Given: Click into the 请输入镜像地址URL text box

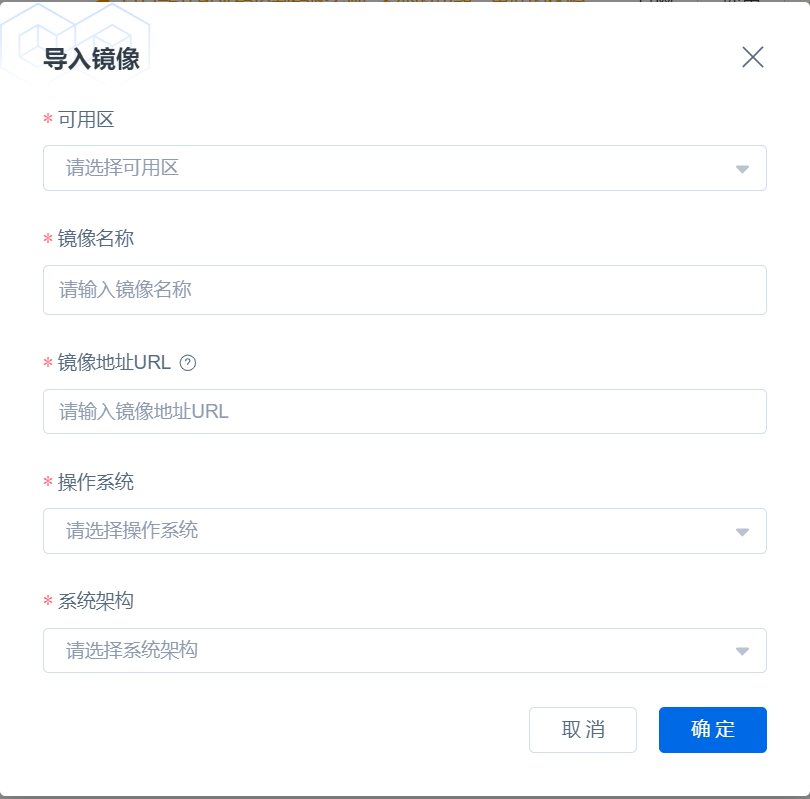Looking at the screenshot, I should (404, 411).
